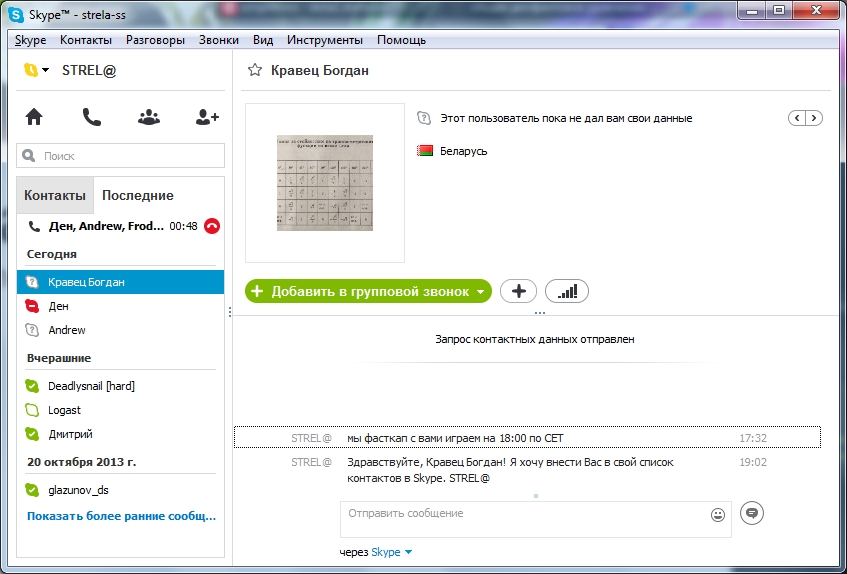Select Кравец Богдан in the contact list

[x=120, y=282]
